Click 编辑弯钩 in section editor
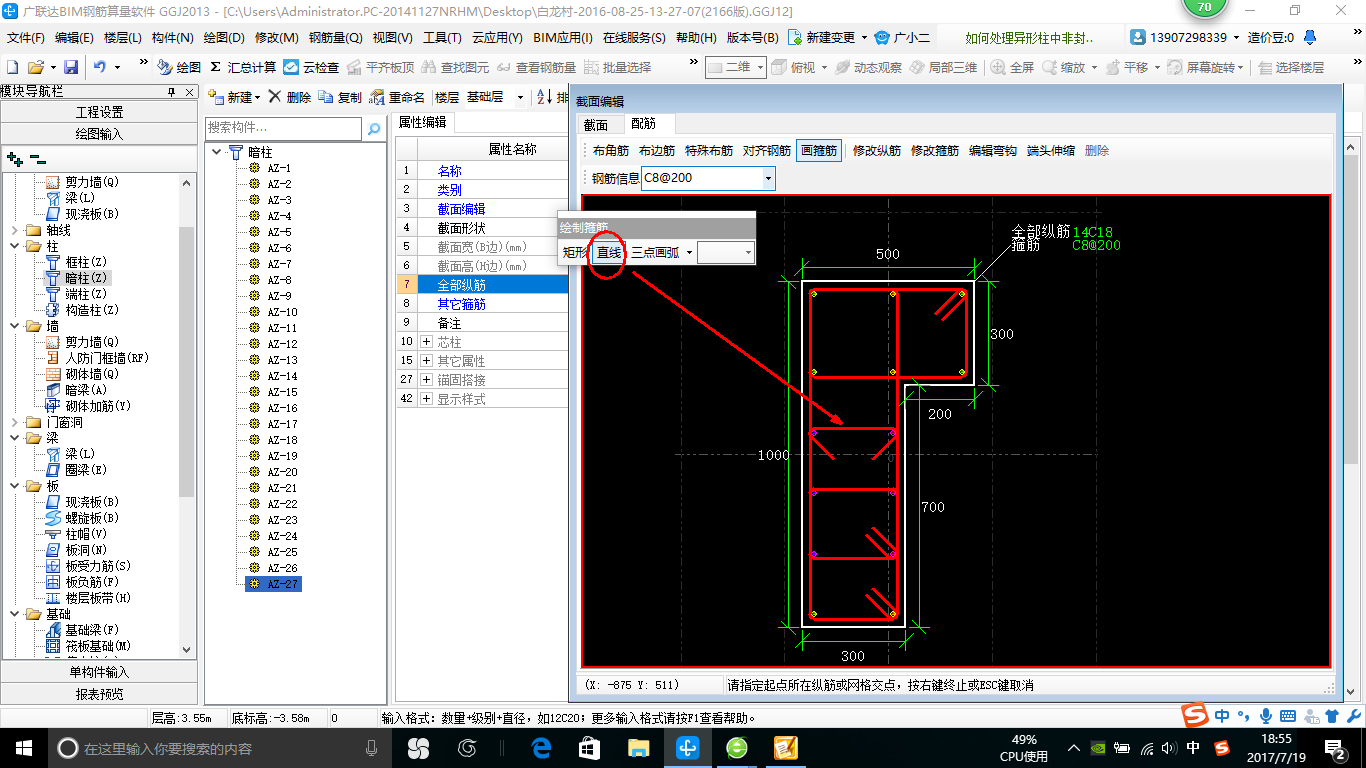Image resolution: width=1366 pixels, height=768 pixels. (x=993, y=151)
